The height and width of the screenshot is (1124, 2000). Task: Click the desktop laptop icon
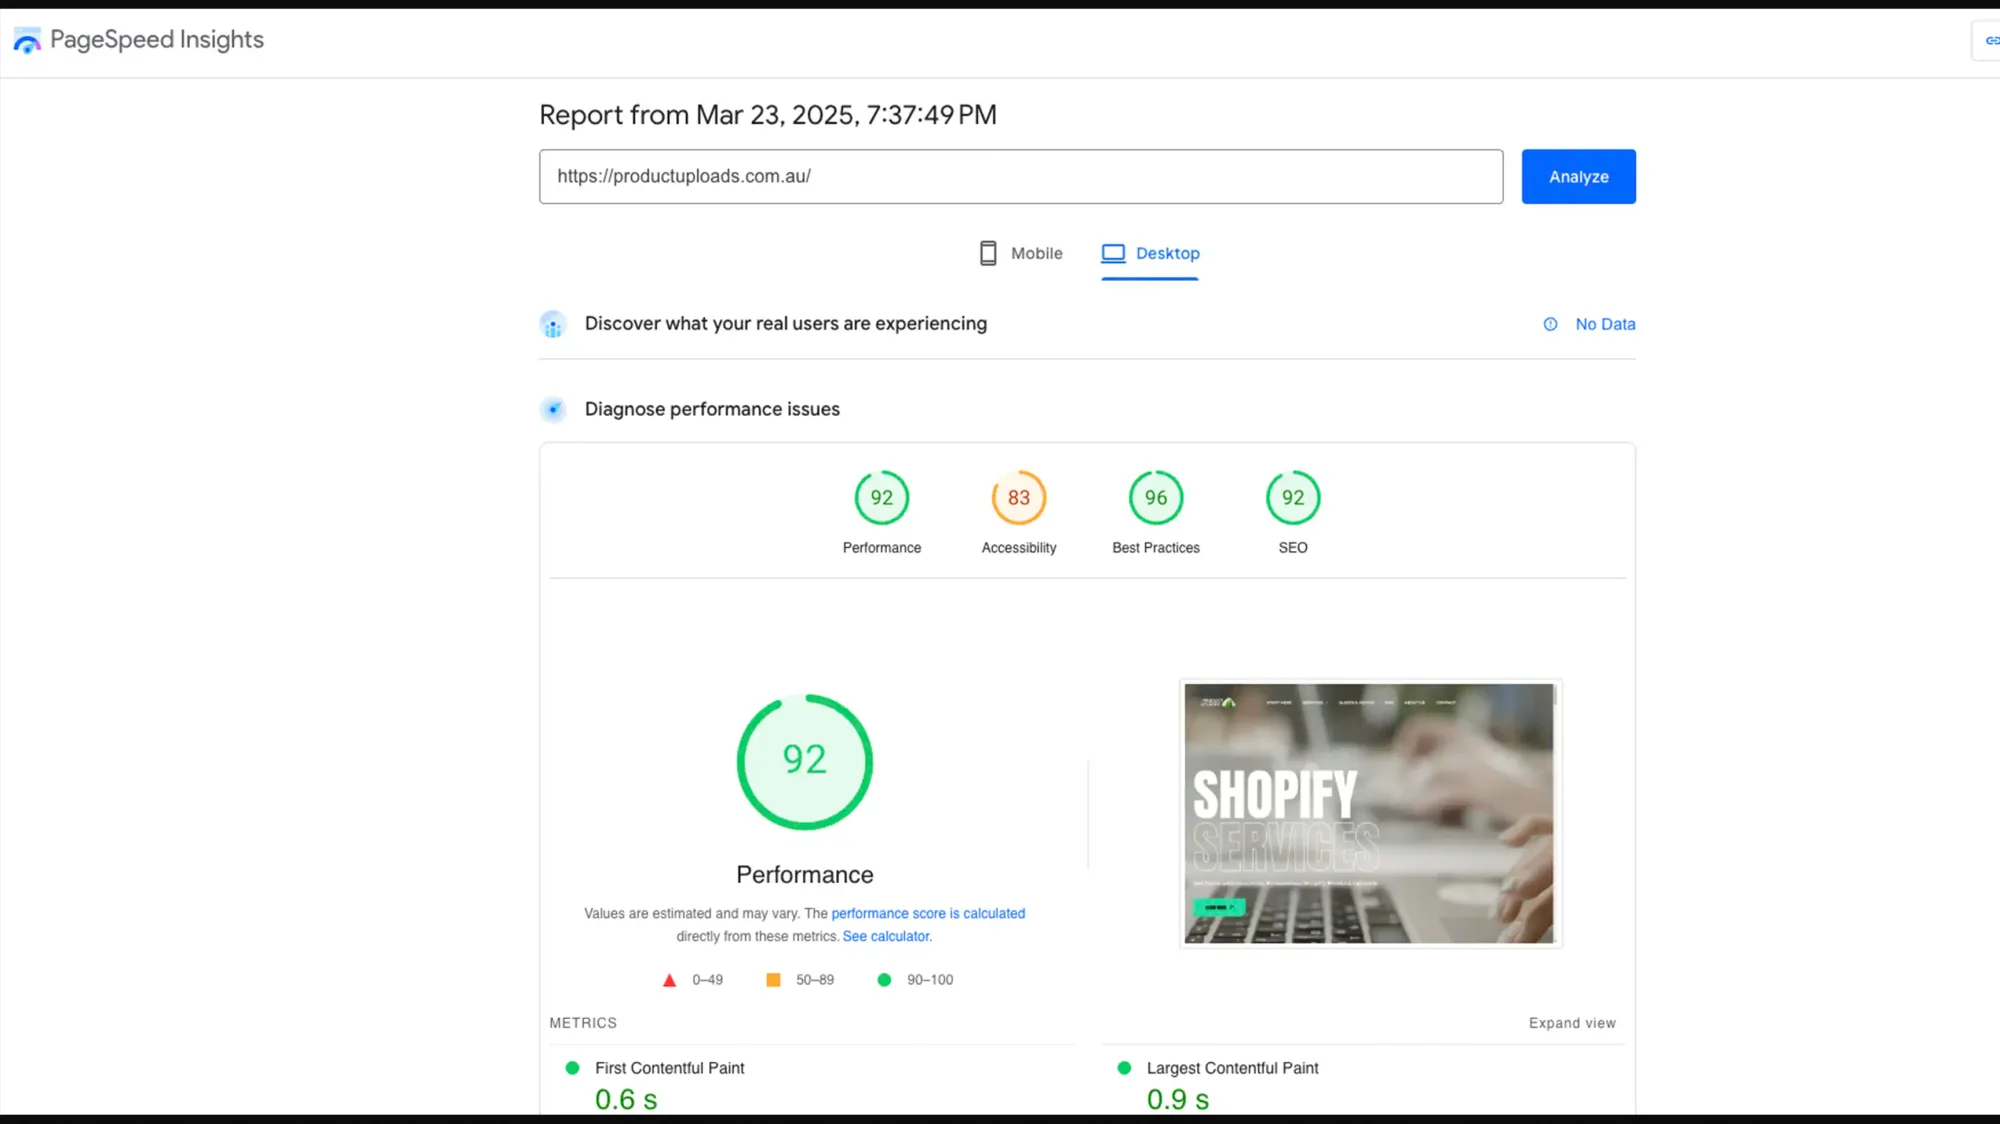click(1113, 253)
